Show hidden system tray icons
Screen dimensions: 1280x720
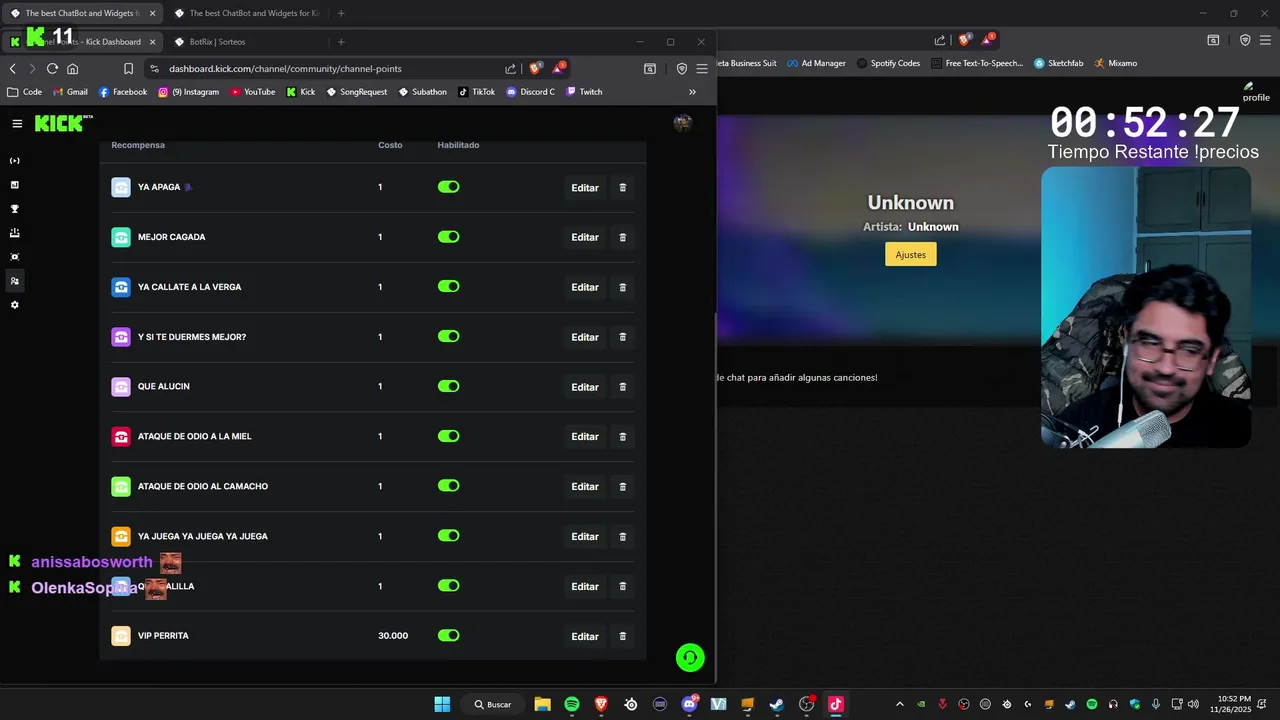coord(899,704)
